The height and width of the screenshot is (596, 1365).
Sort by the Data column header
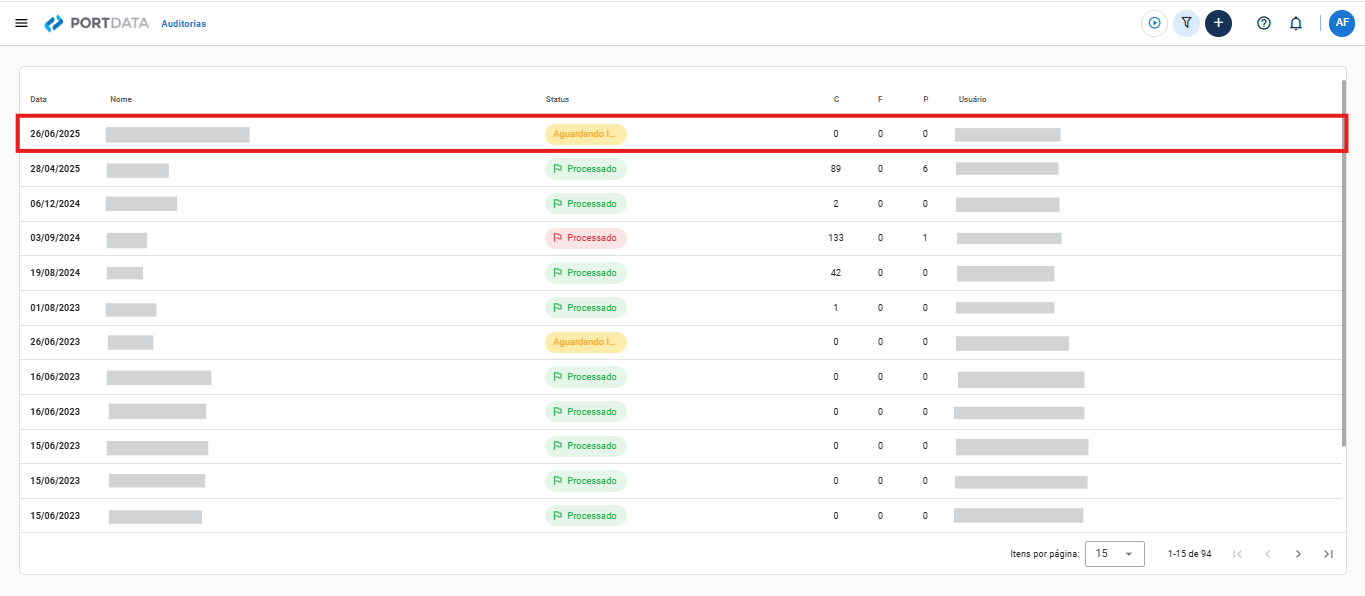(x=38, y=99)
